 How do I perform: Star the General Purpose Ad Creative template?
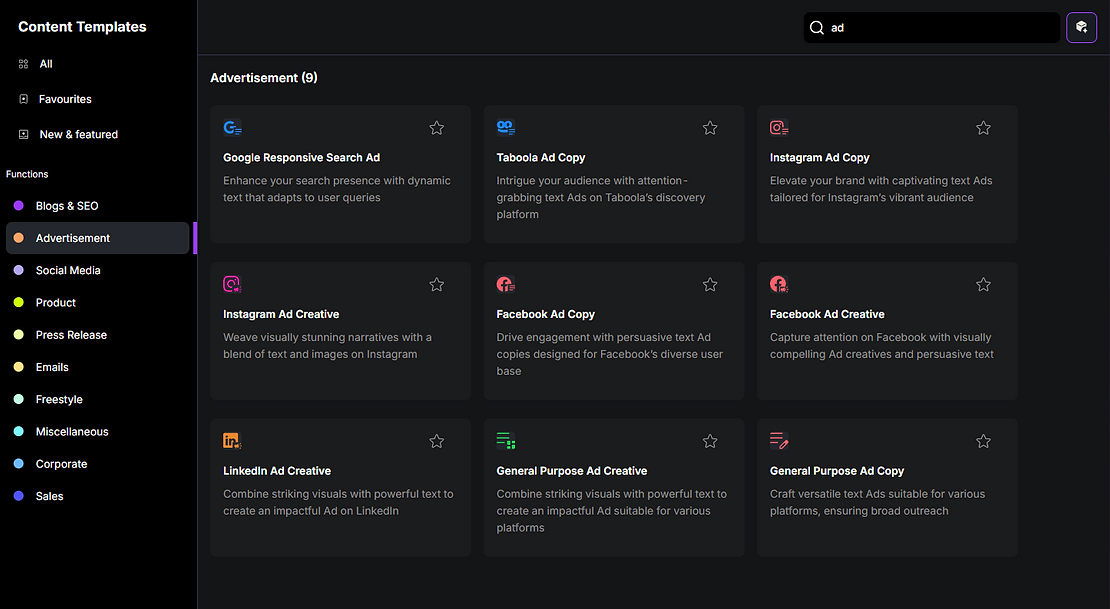coord(710,440)
